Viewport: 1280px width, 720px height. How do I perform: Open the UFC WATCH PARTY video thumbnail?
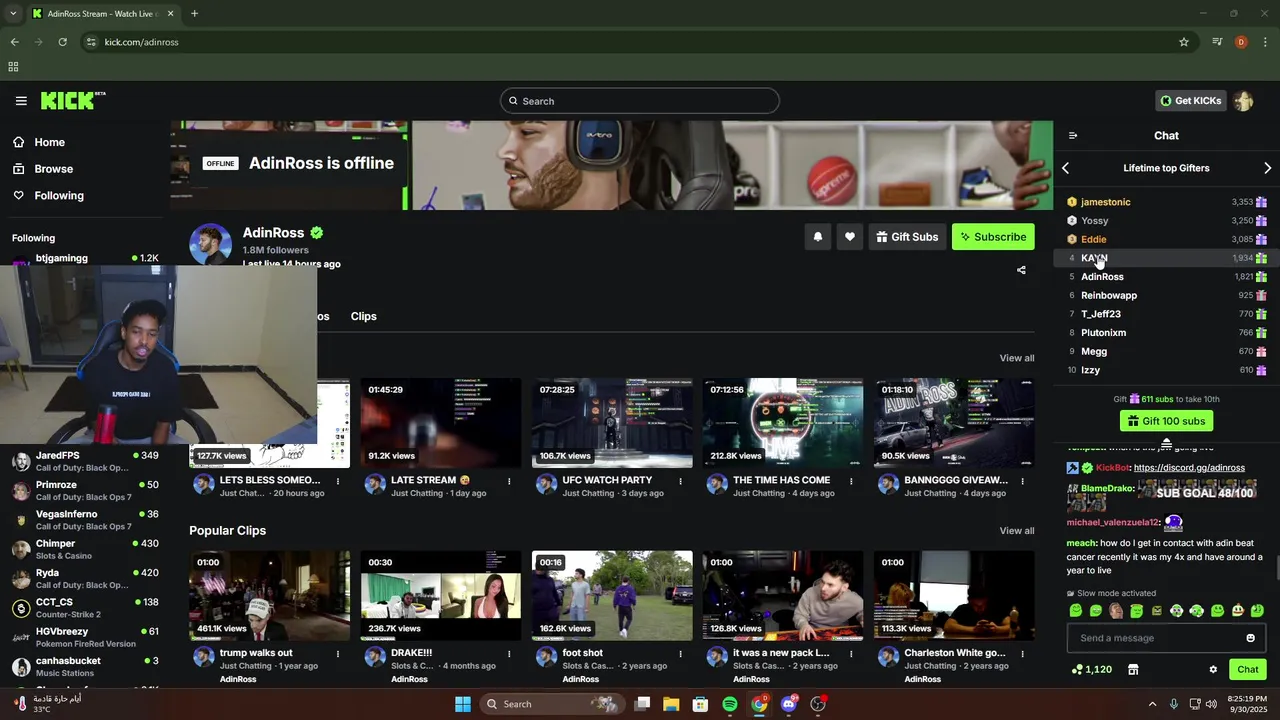click(612, 423)
